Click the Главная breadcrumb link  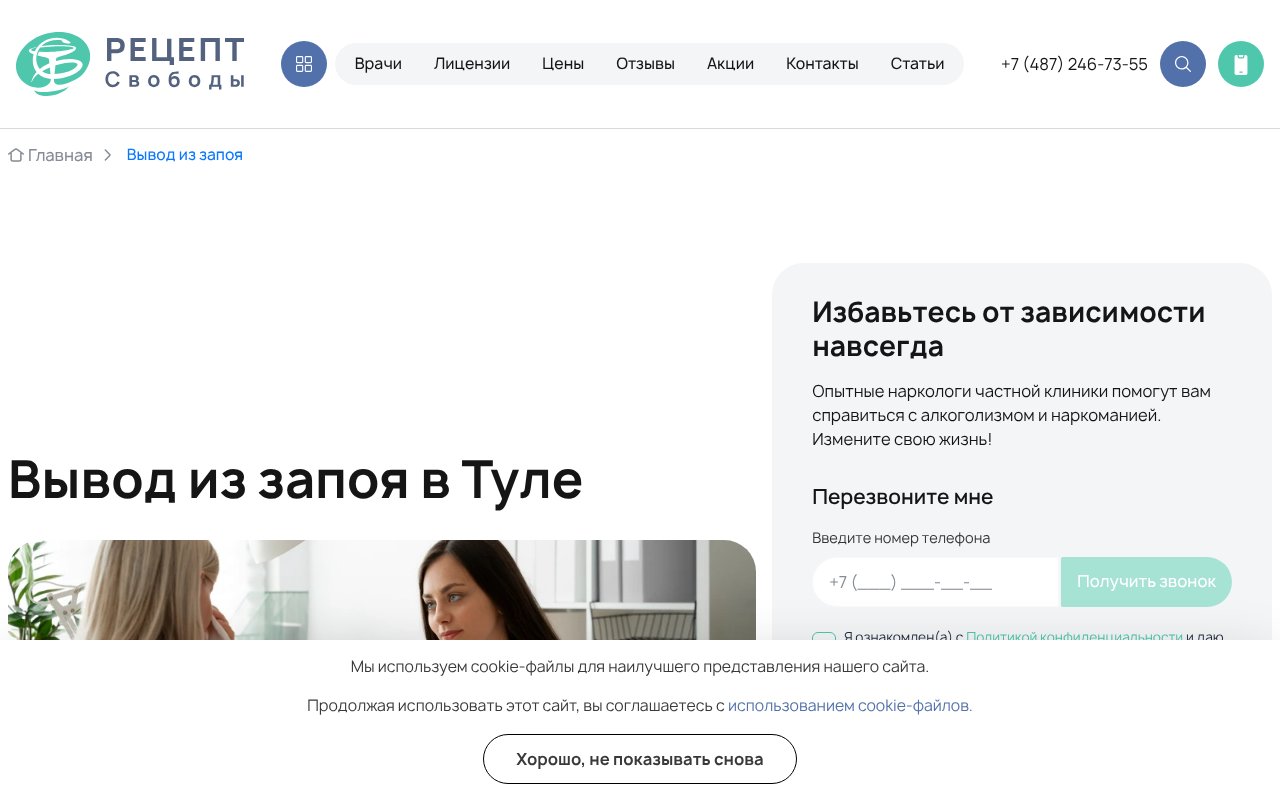[61, 154]
